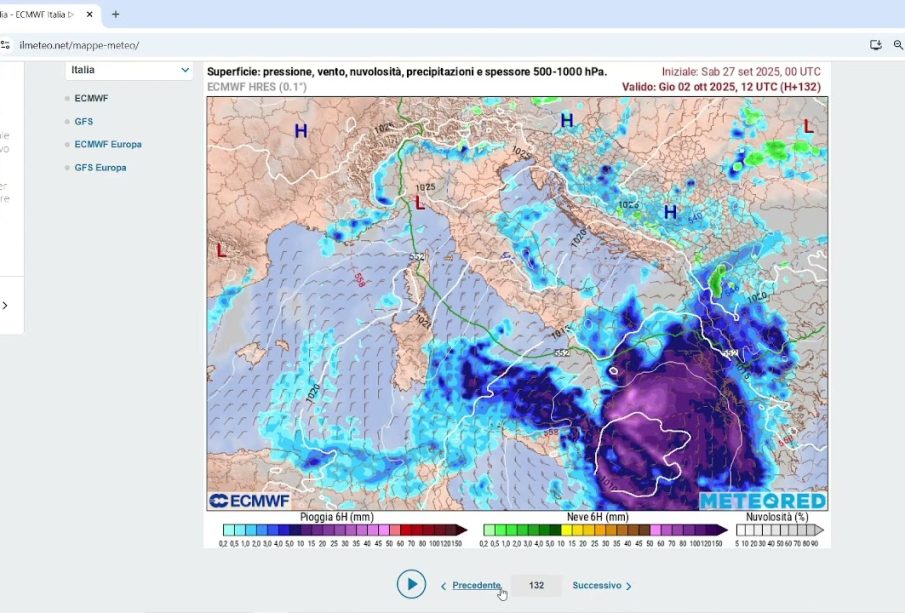905x613 pixels.
Task: Click the dropdown chevron next to Italia
Action: click(x=184, y=70)
